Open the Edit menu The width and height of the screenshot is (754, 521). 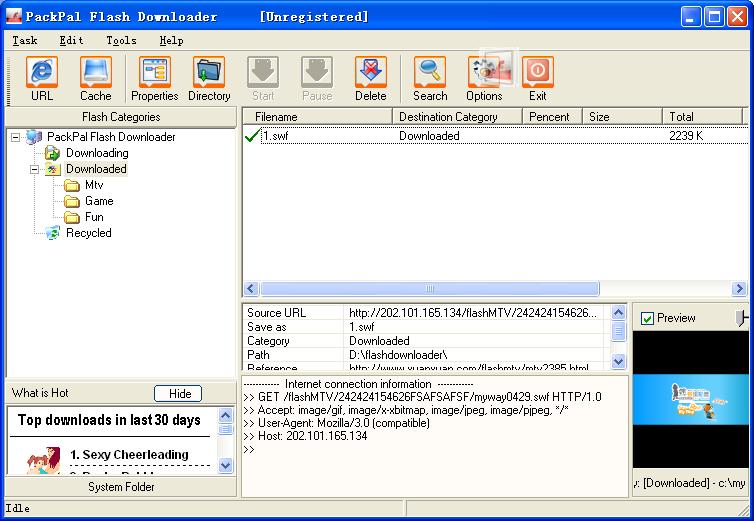click(x=71, y=40)
